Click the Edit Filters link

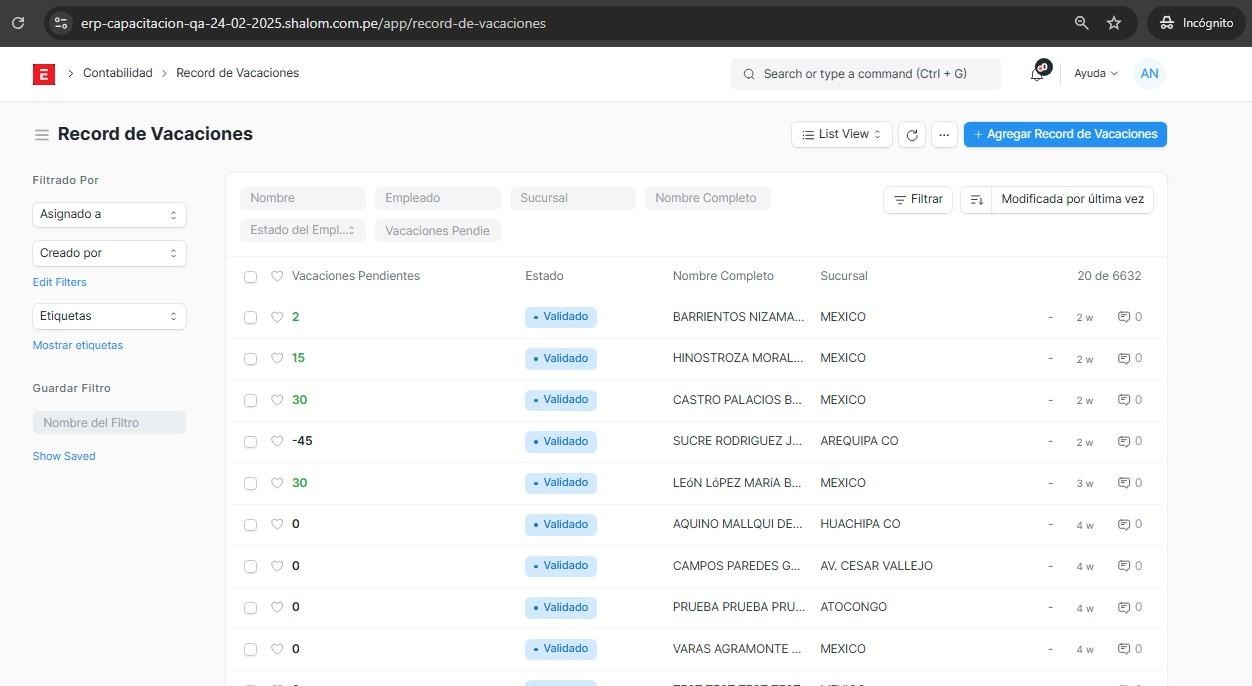click(59, 282)
